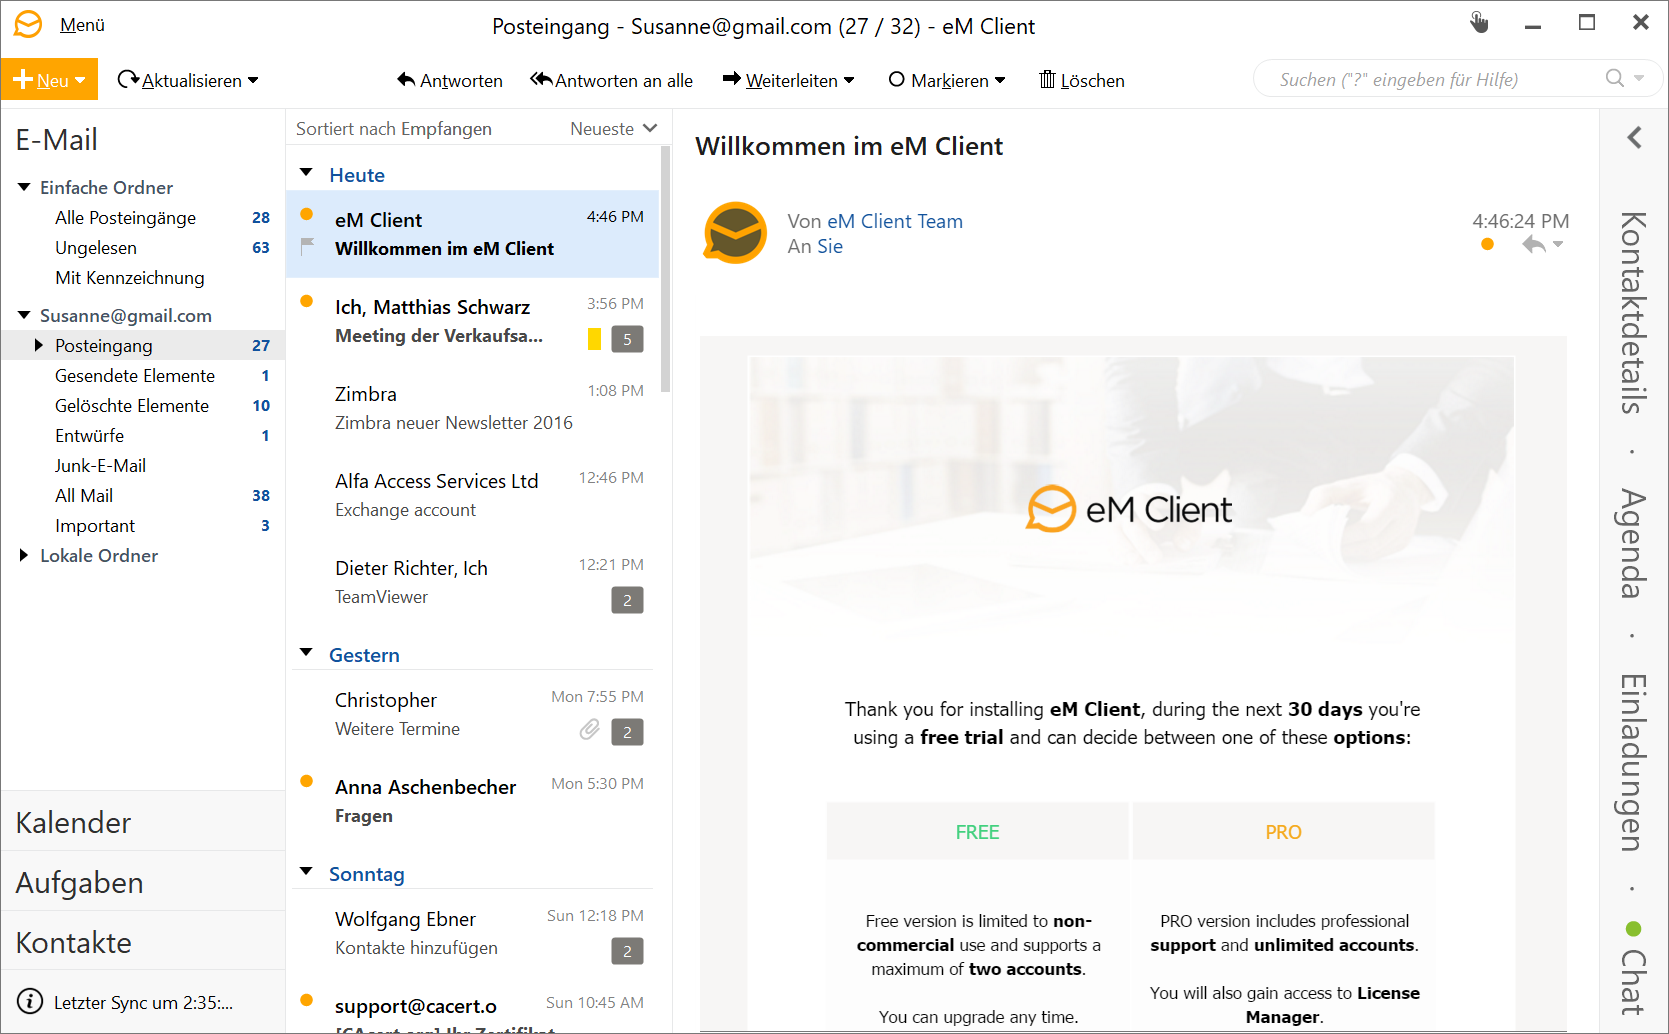Expand the Lokale Ordner tree
1669x1034 pixels.
coord(24,555)
